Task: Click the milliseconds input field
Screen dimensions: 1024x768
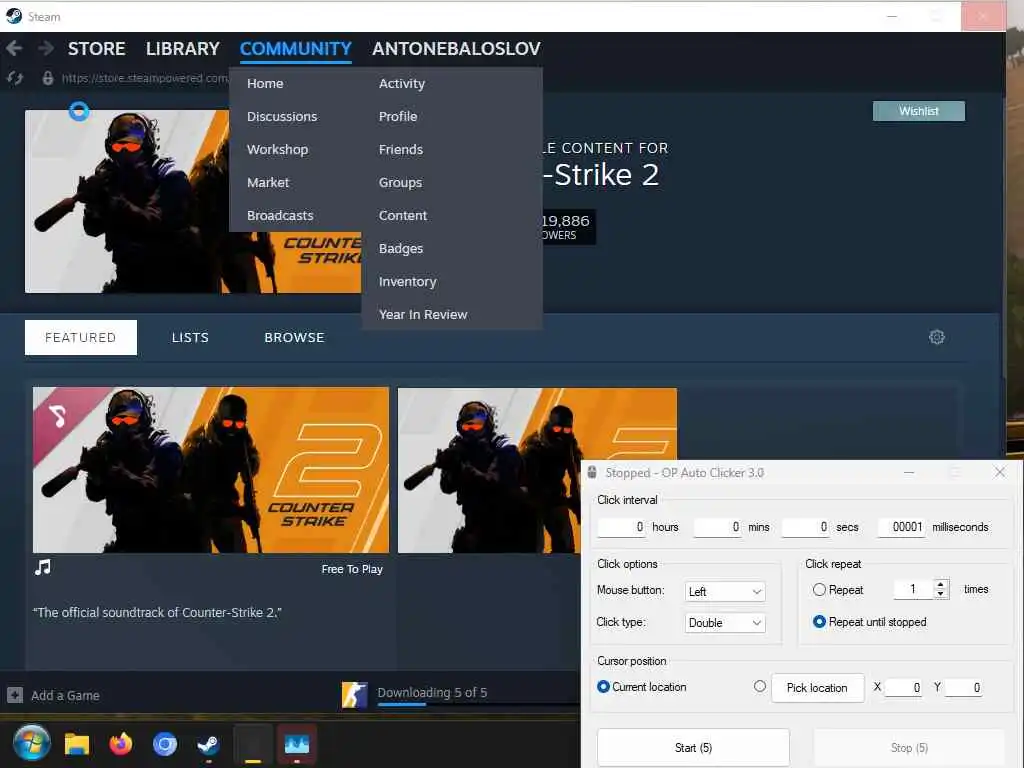Action: pyautogui.click(x=901, y=527)
